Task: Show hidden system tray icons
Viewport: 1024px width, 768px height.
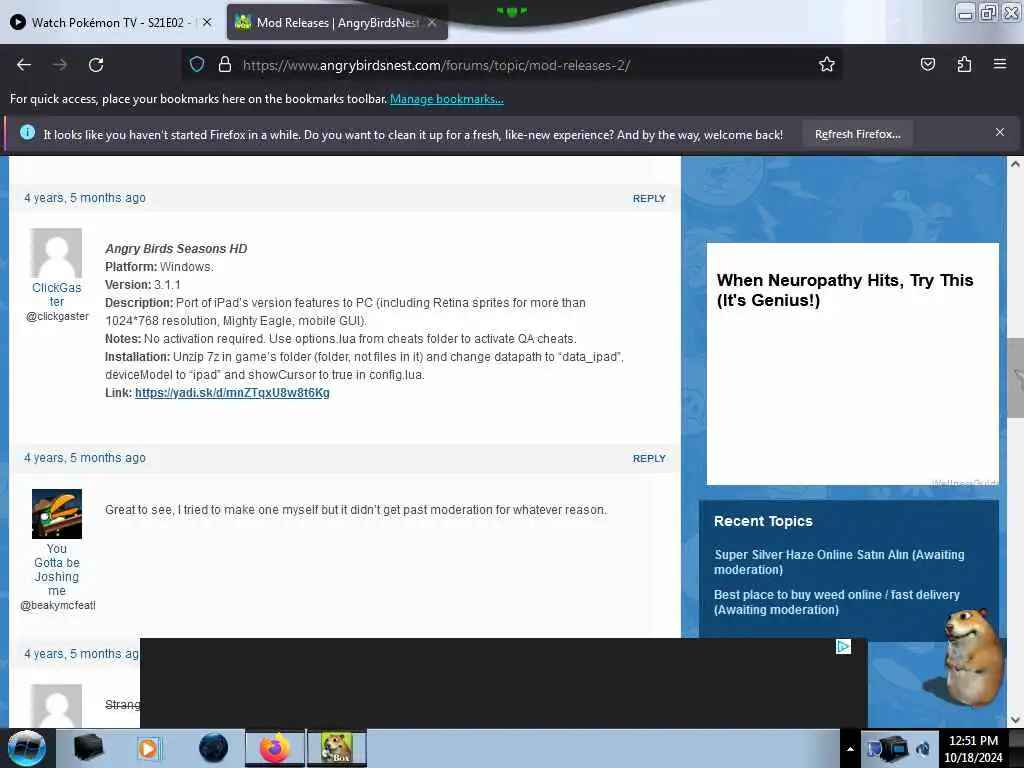Action: coord(850,748)
